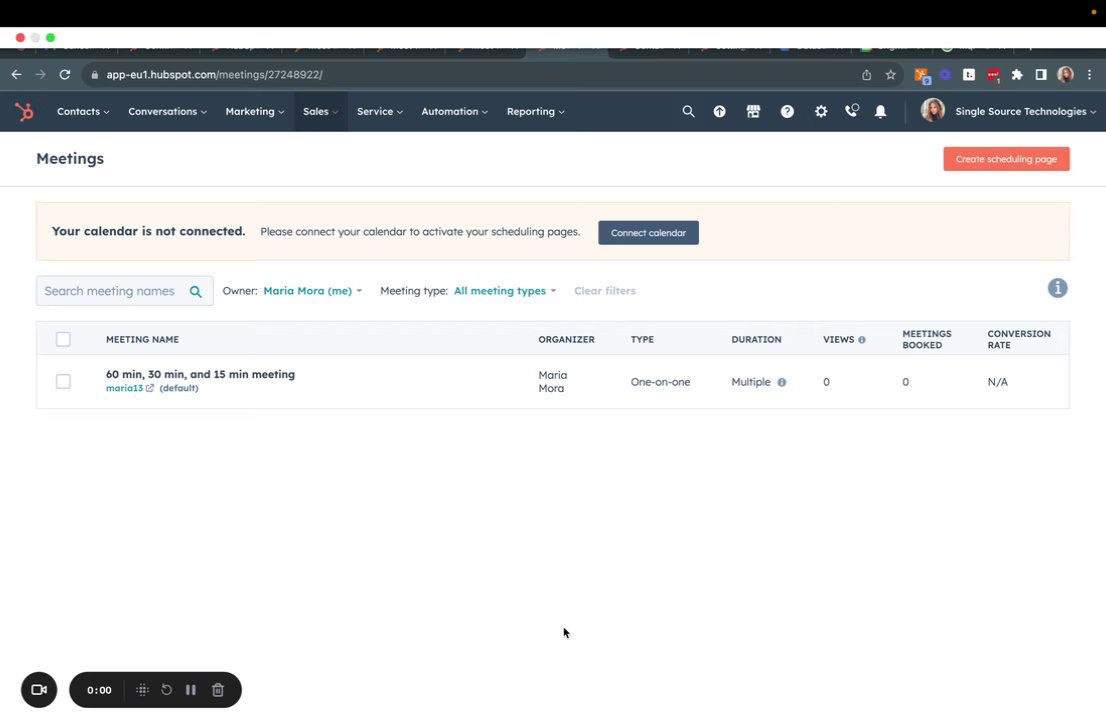The height and width of the screenshot is (720, 1106).
Task: Click the N/A conversion rate cell
Action: point(997,382)
